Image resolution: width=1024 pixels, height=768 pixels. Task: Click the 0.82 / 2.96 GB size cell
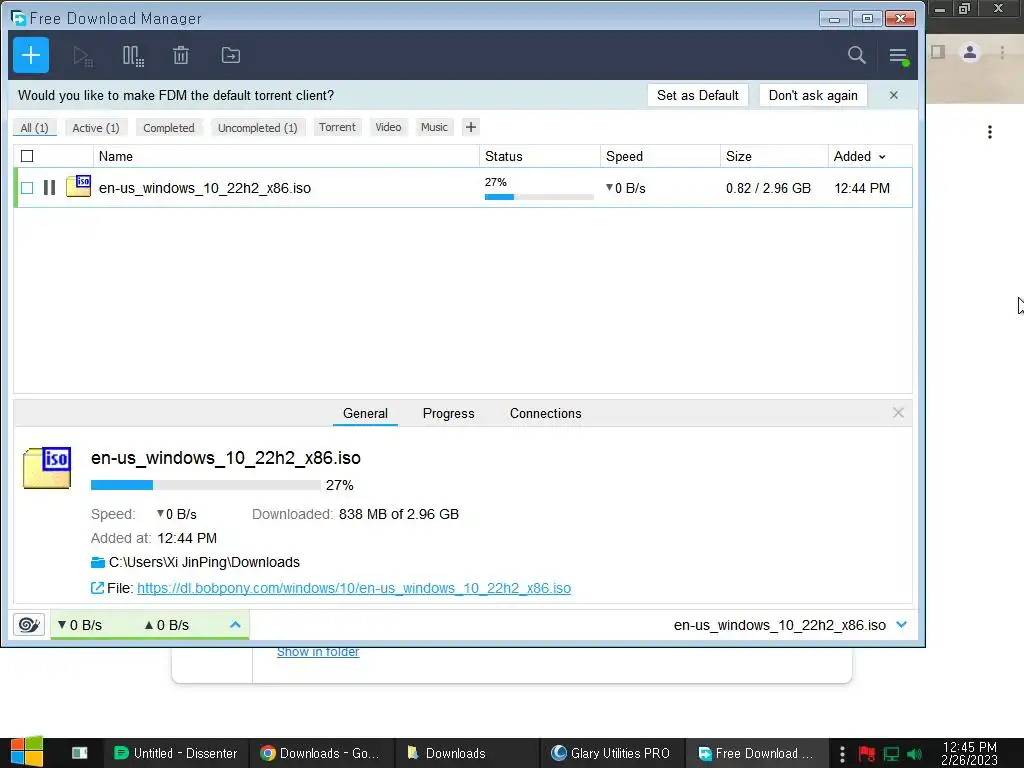point(768,188)
